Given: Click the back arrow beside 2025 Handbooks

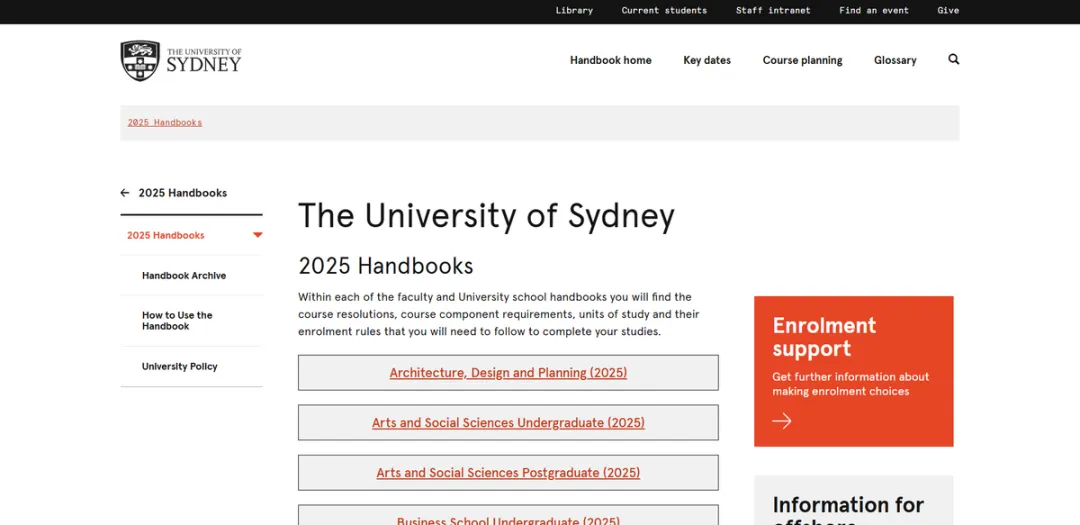Looking at the screenshot, I should point(125,193).
